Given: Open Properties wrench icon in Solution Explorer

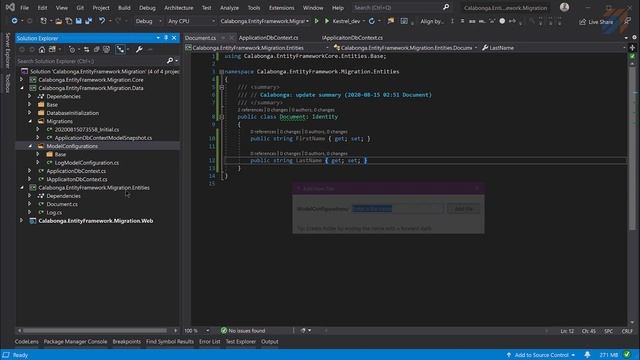Looking at the screenshot, I should tap(139, 49).
